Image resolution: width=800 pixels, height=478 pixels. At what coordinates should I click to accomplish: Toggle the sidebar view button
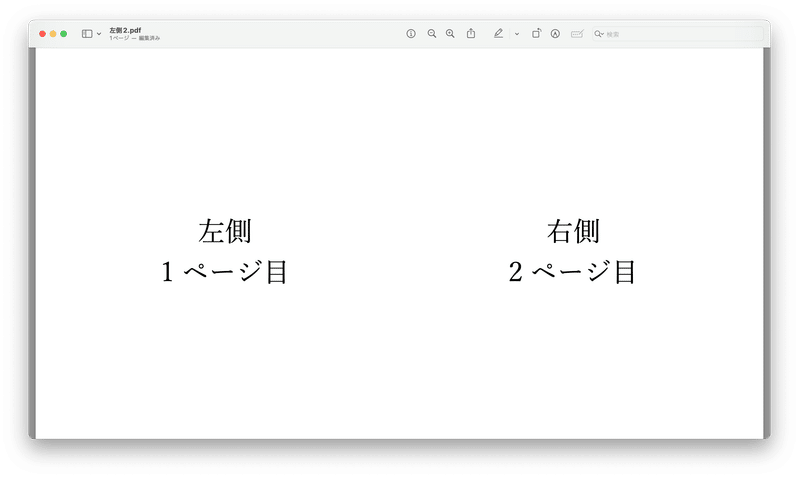87,34
